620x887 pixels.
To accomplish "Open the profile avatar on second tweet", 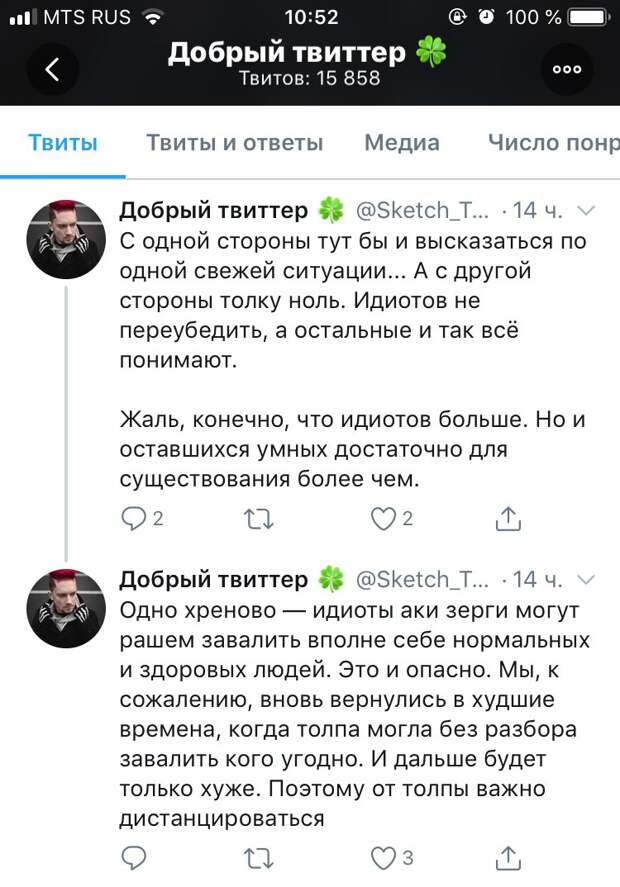I will 66,608.
